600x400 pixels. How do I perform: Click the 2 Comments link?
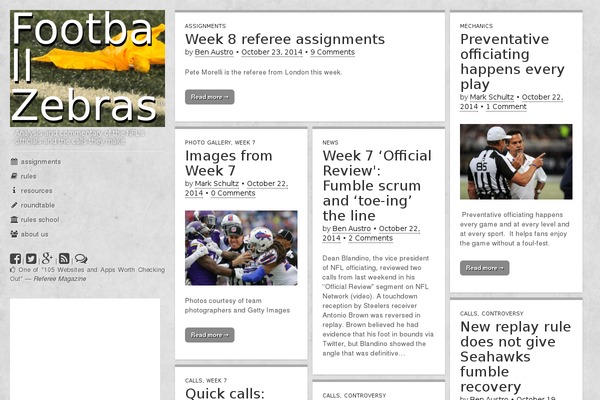(x=370, y=238)
